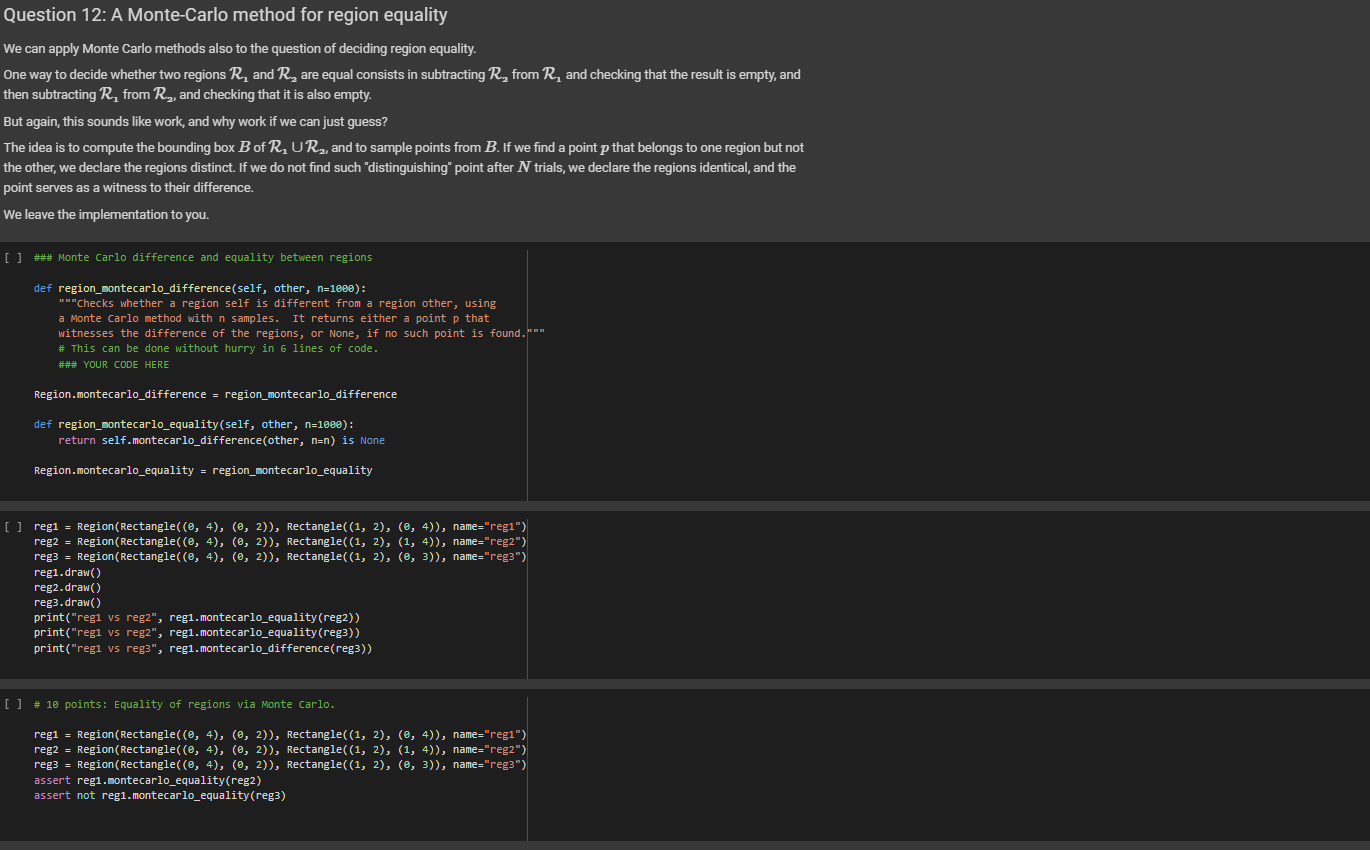Click the reg3 definition in the draw cell
The height and width of the screenshot is (850, 1370).
[280, 556]
